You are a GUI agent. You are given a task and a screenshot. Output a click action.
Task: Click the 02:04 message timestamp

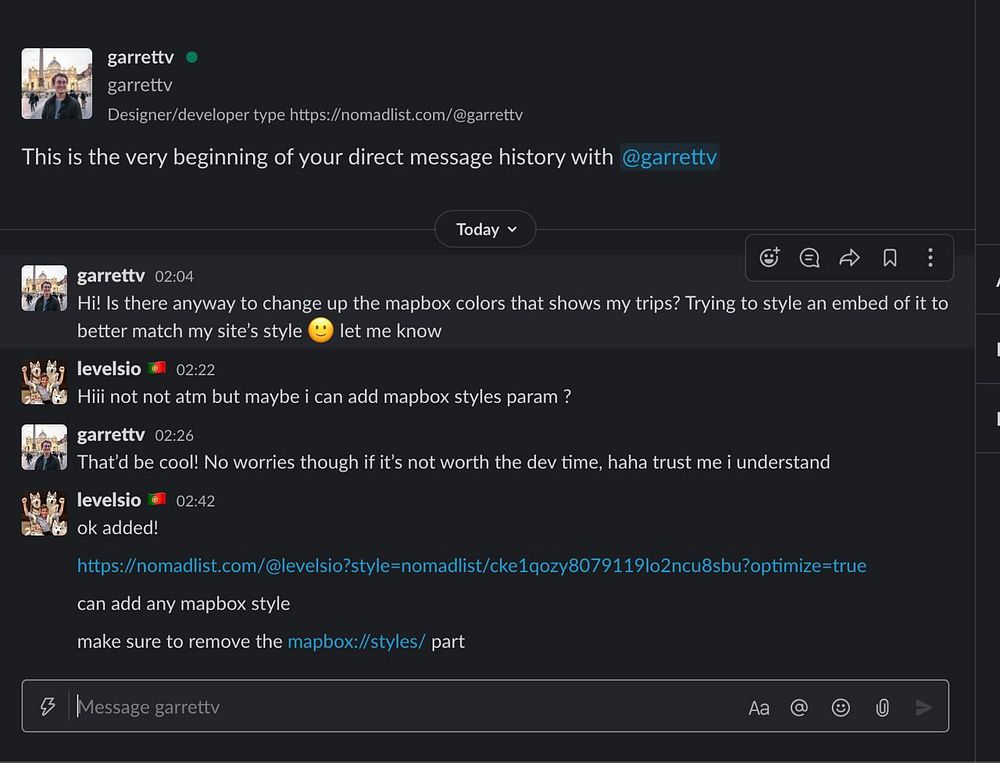point(174,277)
